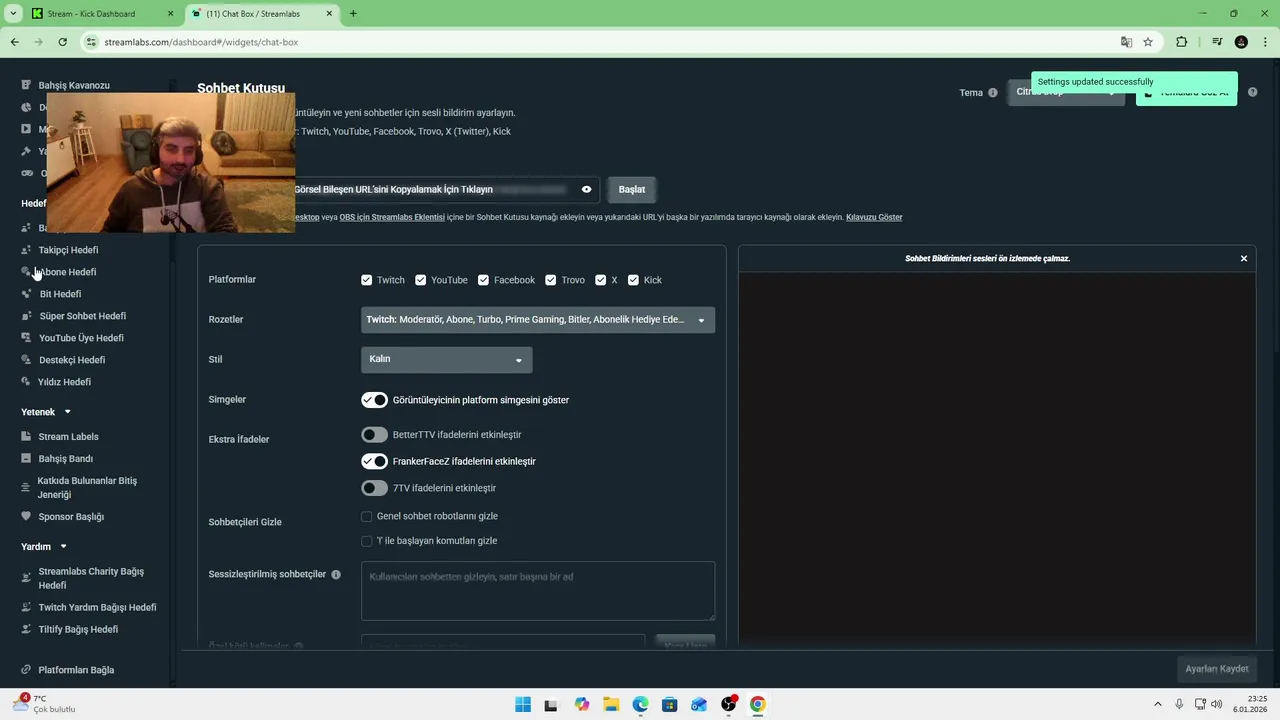
Task: Open the Chrome profile avatar
Action: [1241, 42]
